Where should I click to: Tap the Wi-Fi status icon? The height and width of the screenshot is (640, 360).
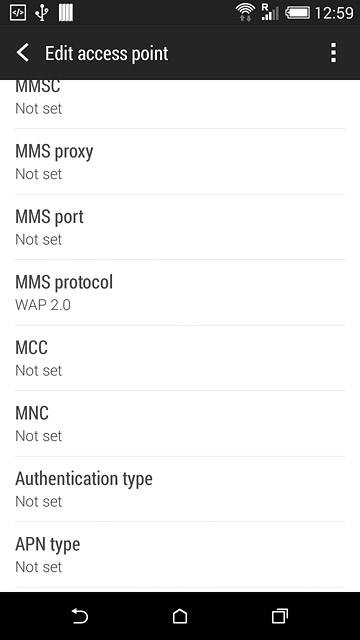click(x=245, y=13)
